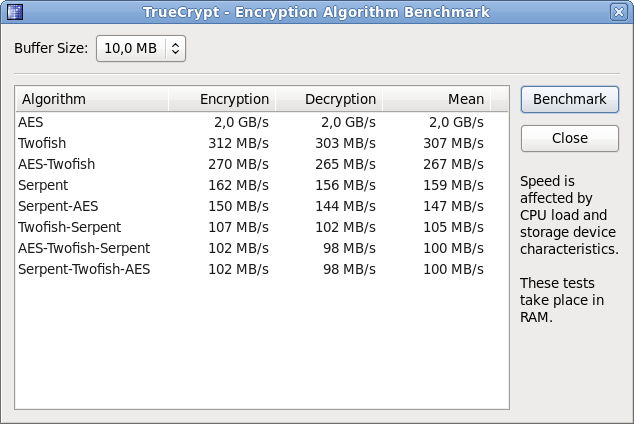
Task: Run the Benchmark button
Action: tap(570, 99)
